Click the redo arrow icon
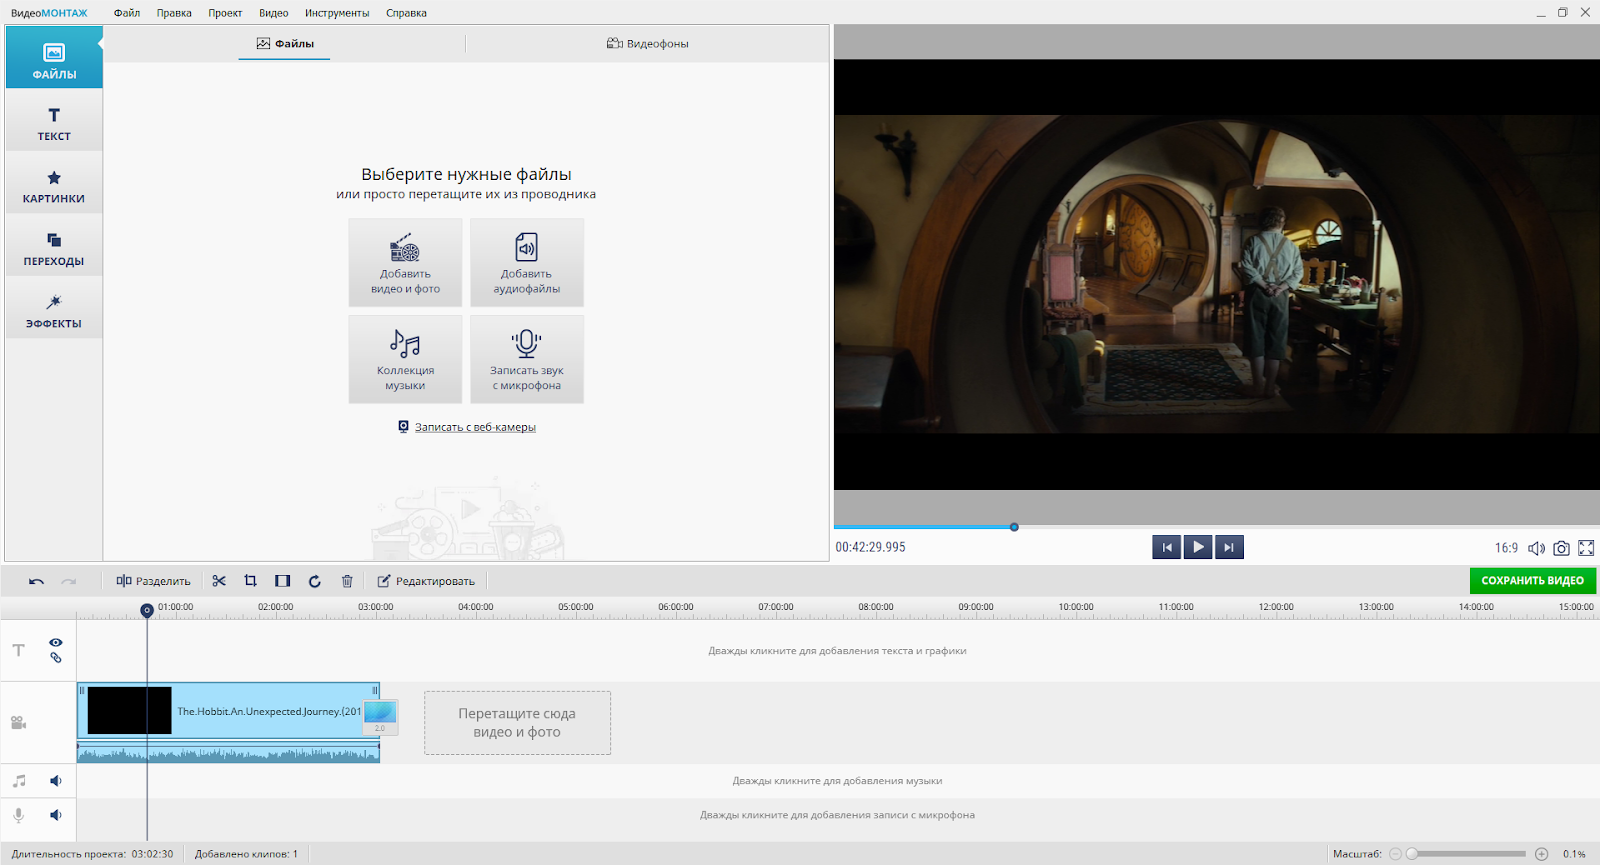The width and height of the screenshot is (1600, 865). [69, 581]
